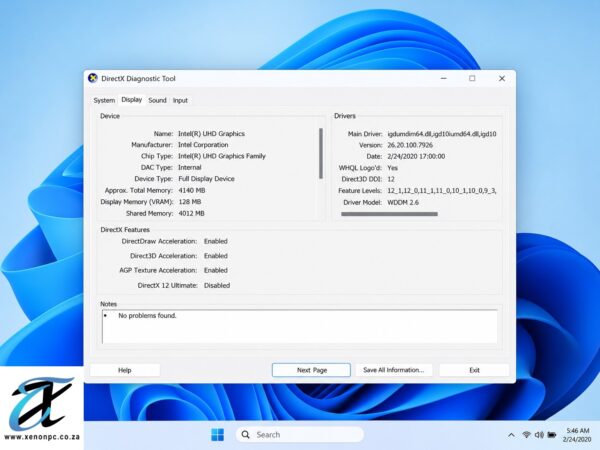Minimize the DirectX Diagnostic Tool window

[x=443, y=78]
